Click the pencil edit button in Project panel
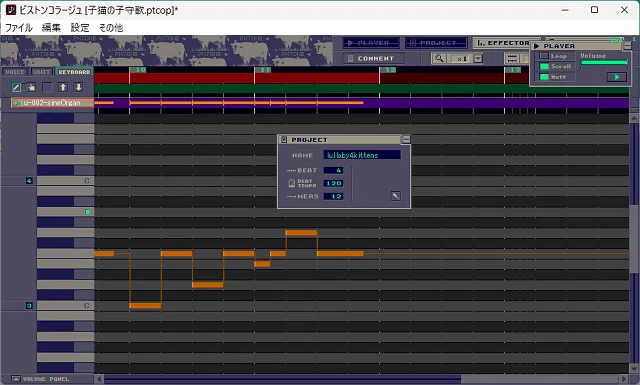 point(396,196)
